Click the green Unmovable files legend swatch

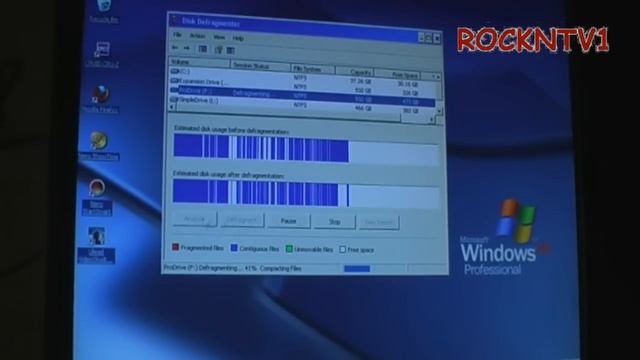[x=289, y=249]
